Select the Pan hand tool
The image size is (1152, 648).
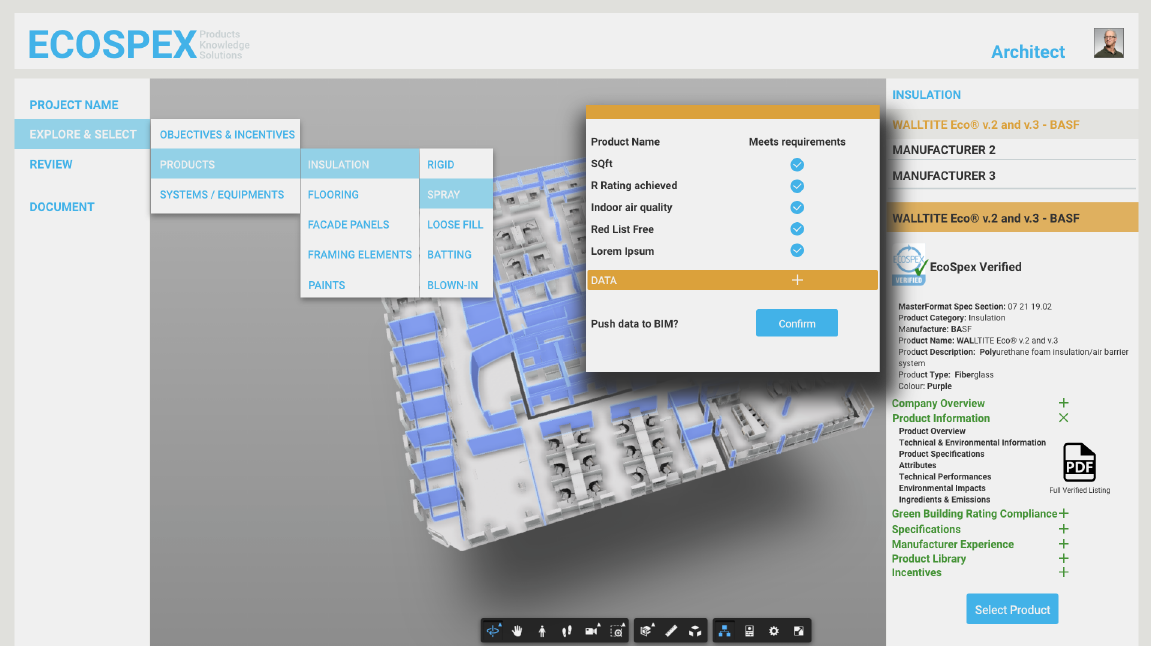pyautogui.click(x=517, y=630)
